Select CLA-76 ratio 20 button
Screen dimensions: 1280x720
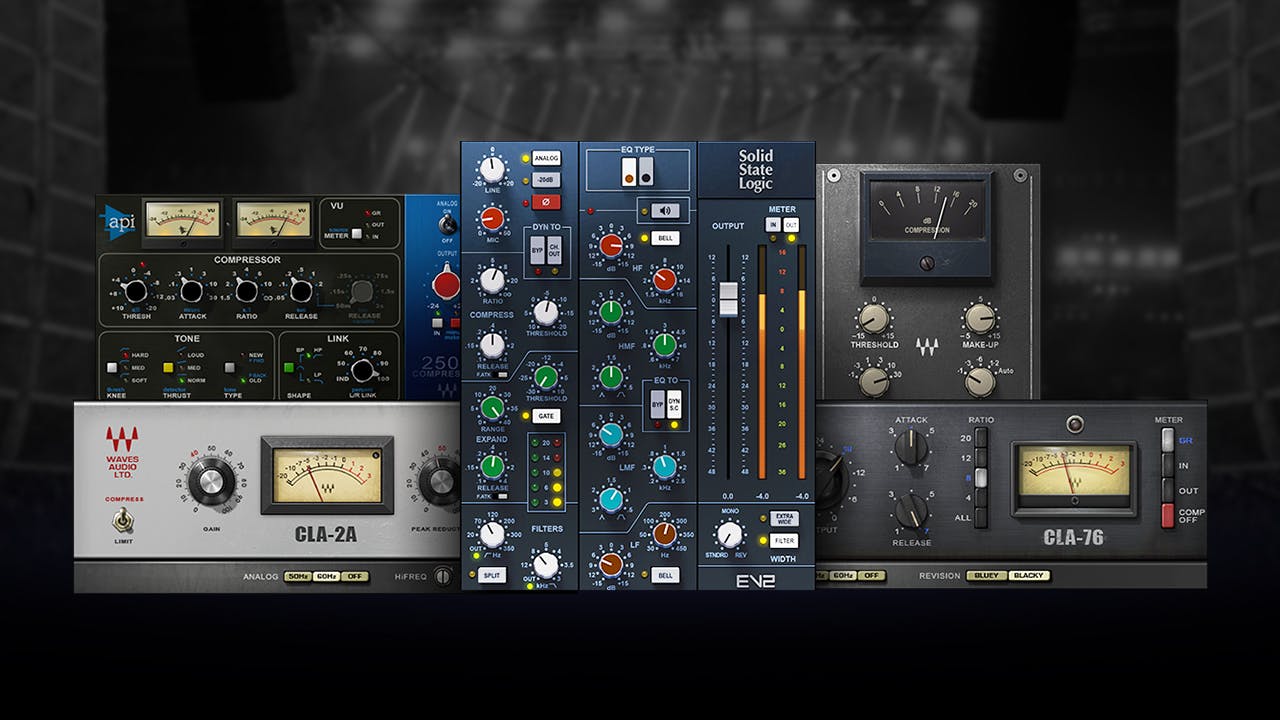[980, 439]
